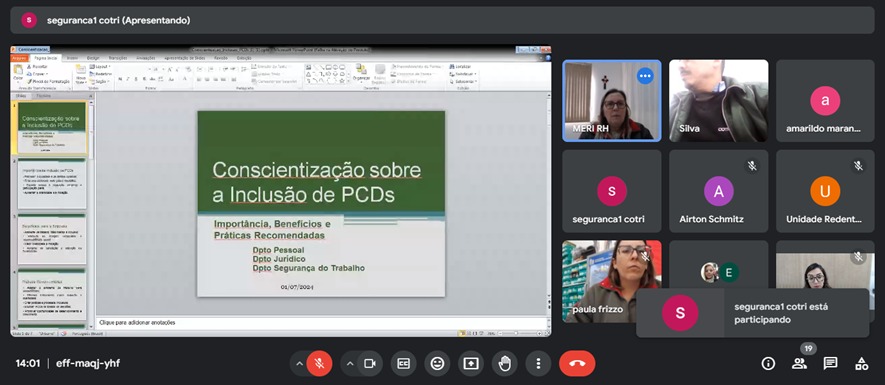Viewport: 885px width, 385px height.
Task: Show the participants list
Action: click(x=799, y=364)
